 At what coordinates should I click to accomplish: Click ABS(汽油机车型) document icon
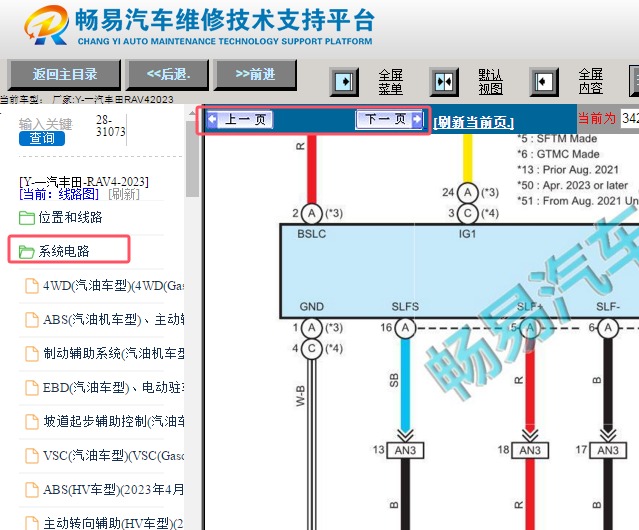32,320
